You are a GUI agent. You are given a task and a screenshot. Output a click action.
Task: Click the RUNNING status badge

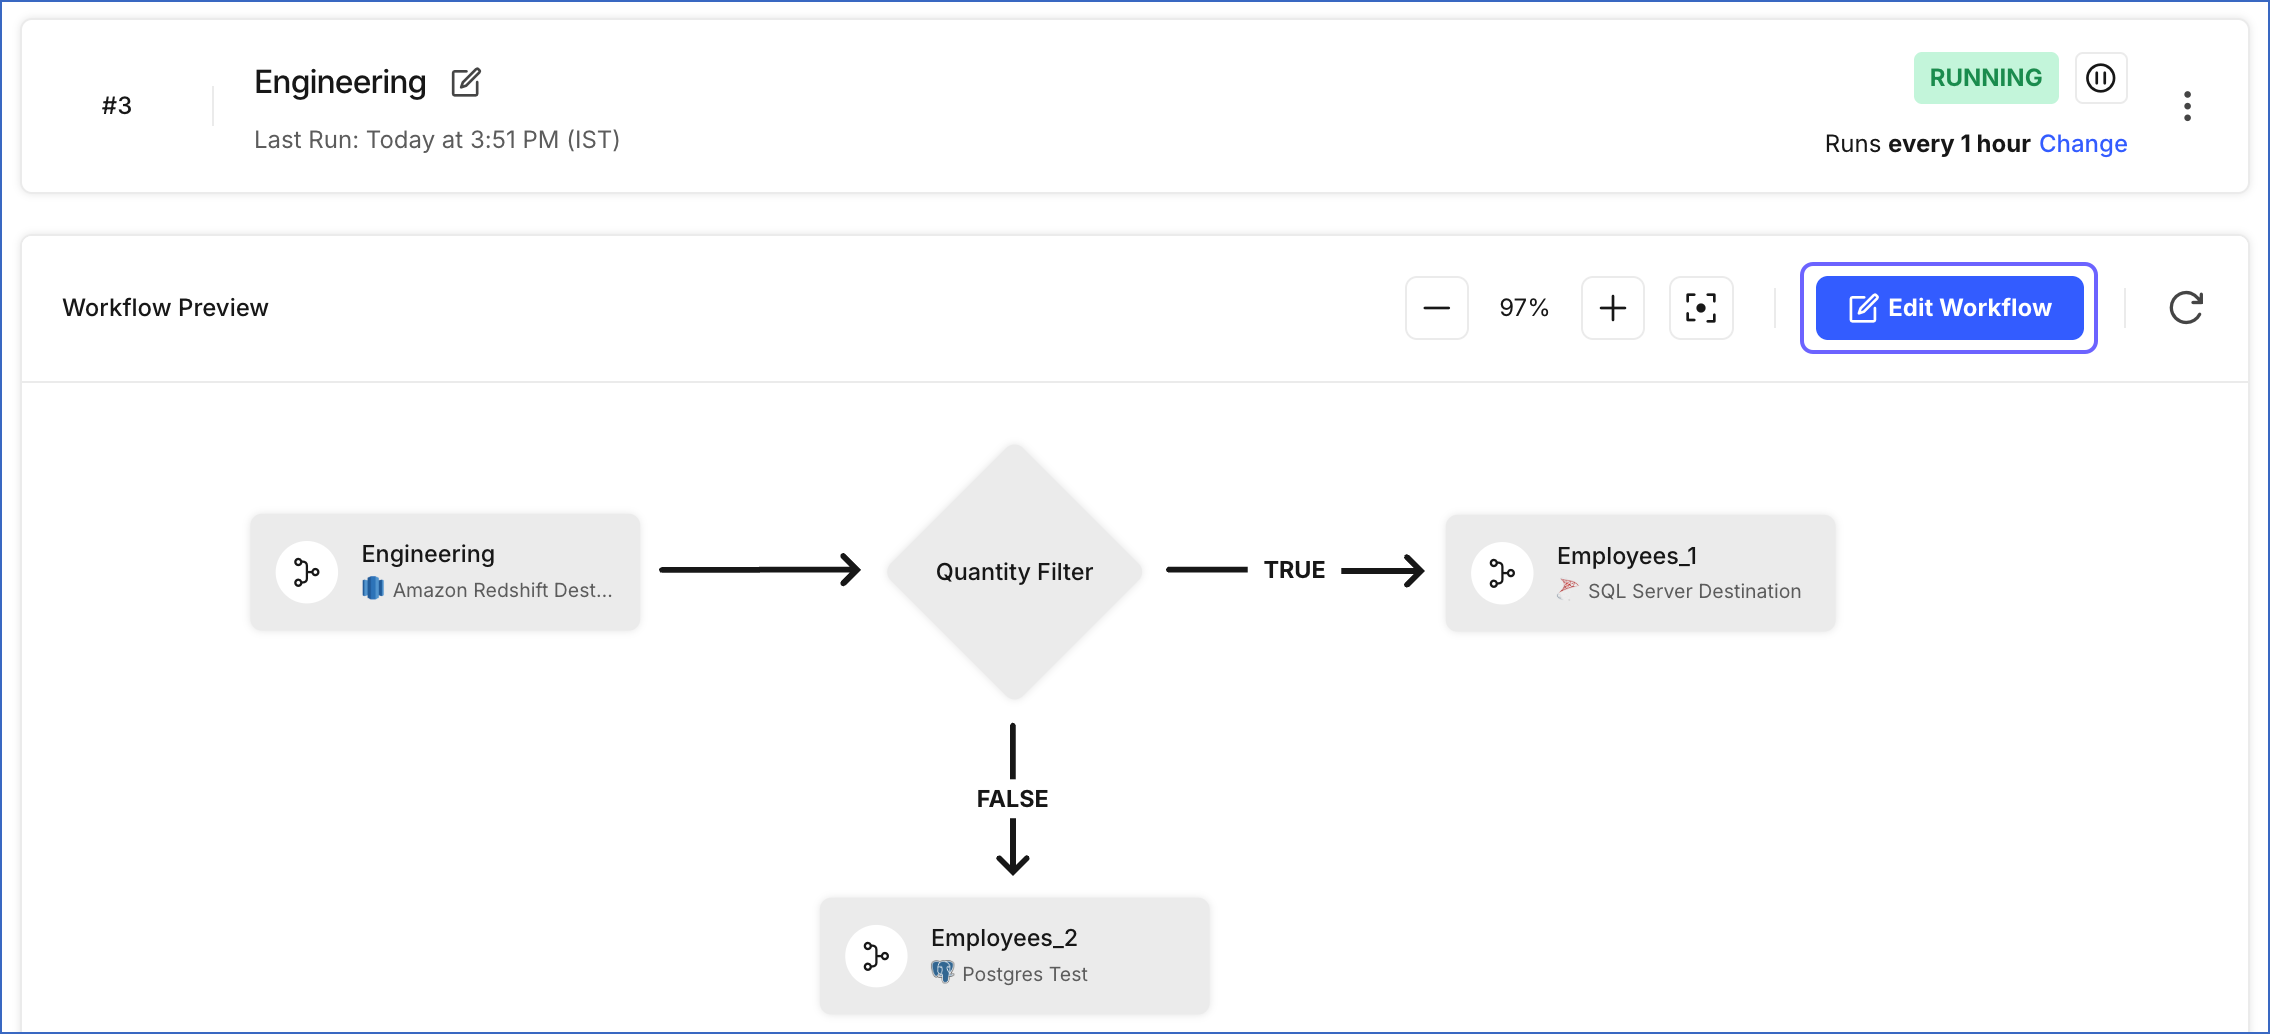pyautogui.click(x=1985, y=77)
